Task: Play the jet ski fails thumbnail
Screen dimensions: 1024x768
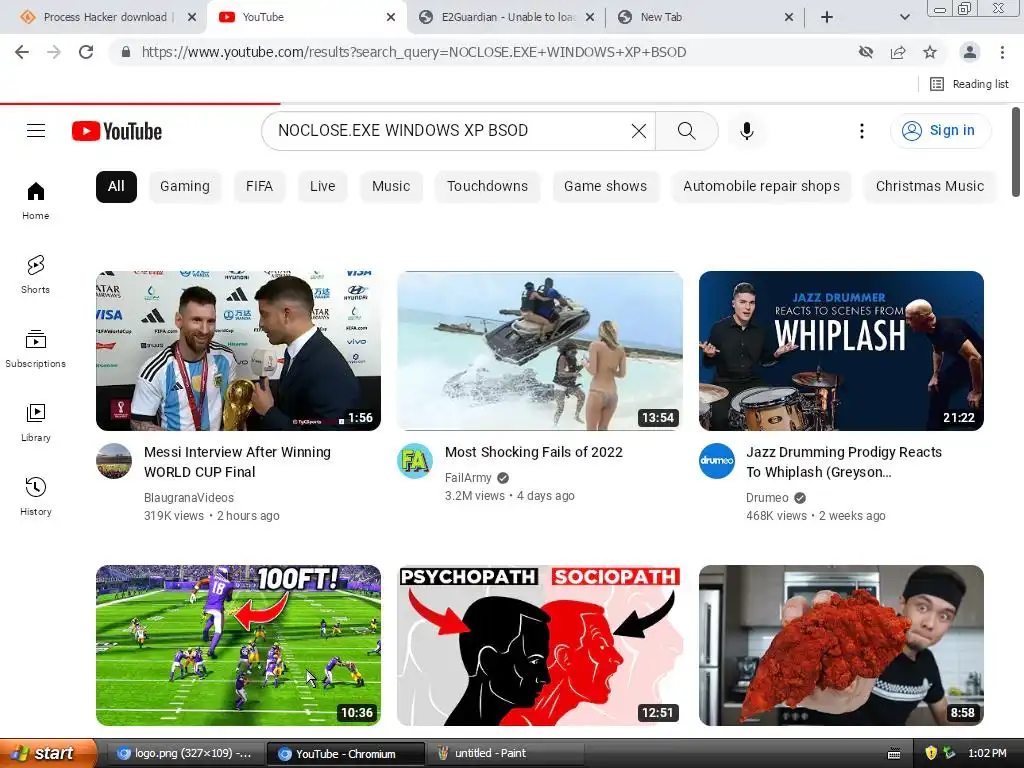Action: point(540,351)
